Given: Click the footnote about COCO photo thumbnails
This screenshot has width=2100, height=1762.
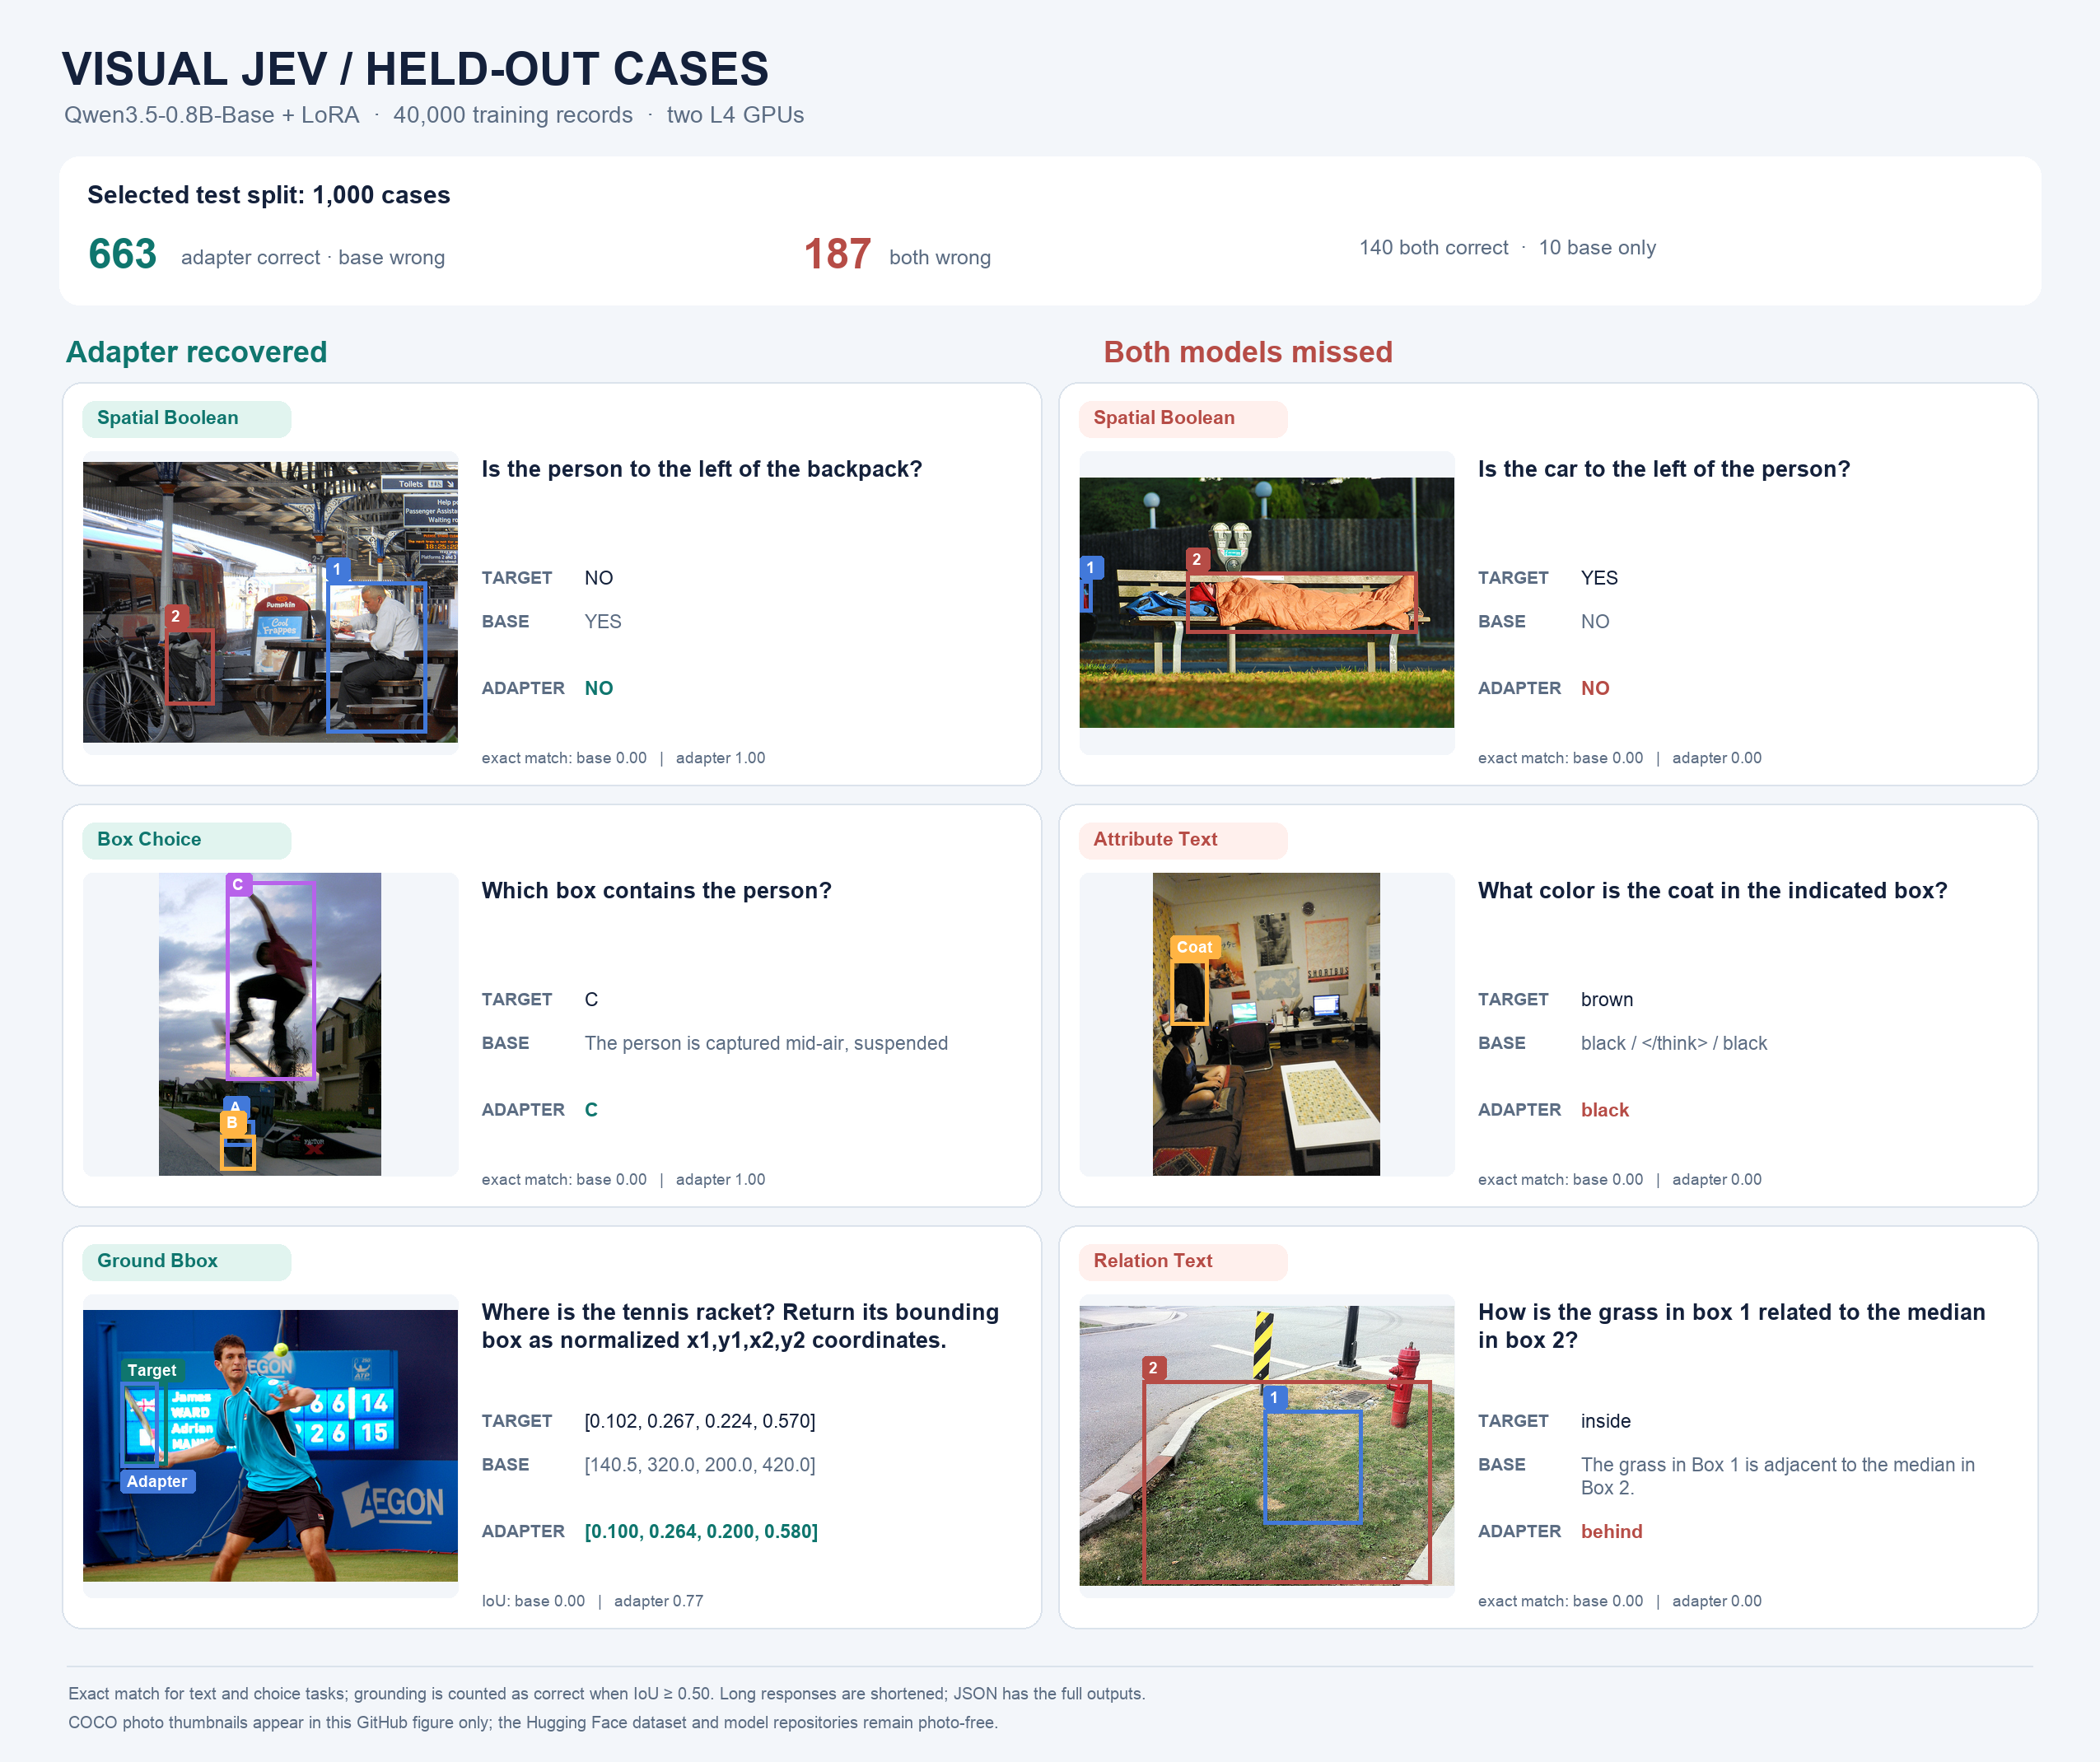Looking at the screenshot, I should click(533, 1722).
